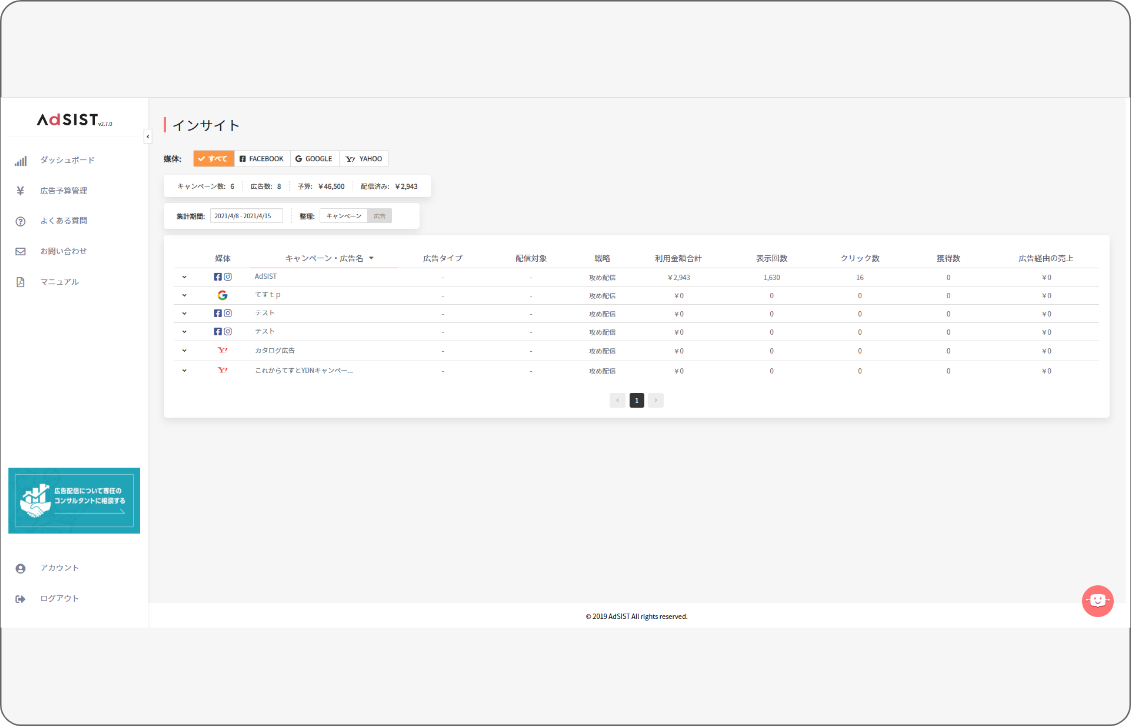Click the dashboard bar chart icon

coord(20,160)
